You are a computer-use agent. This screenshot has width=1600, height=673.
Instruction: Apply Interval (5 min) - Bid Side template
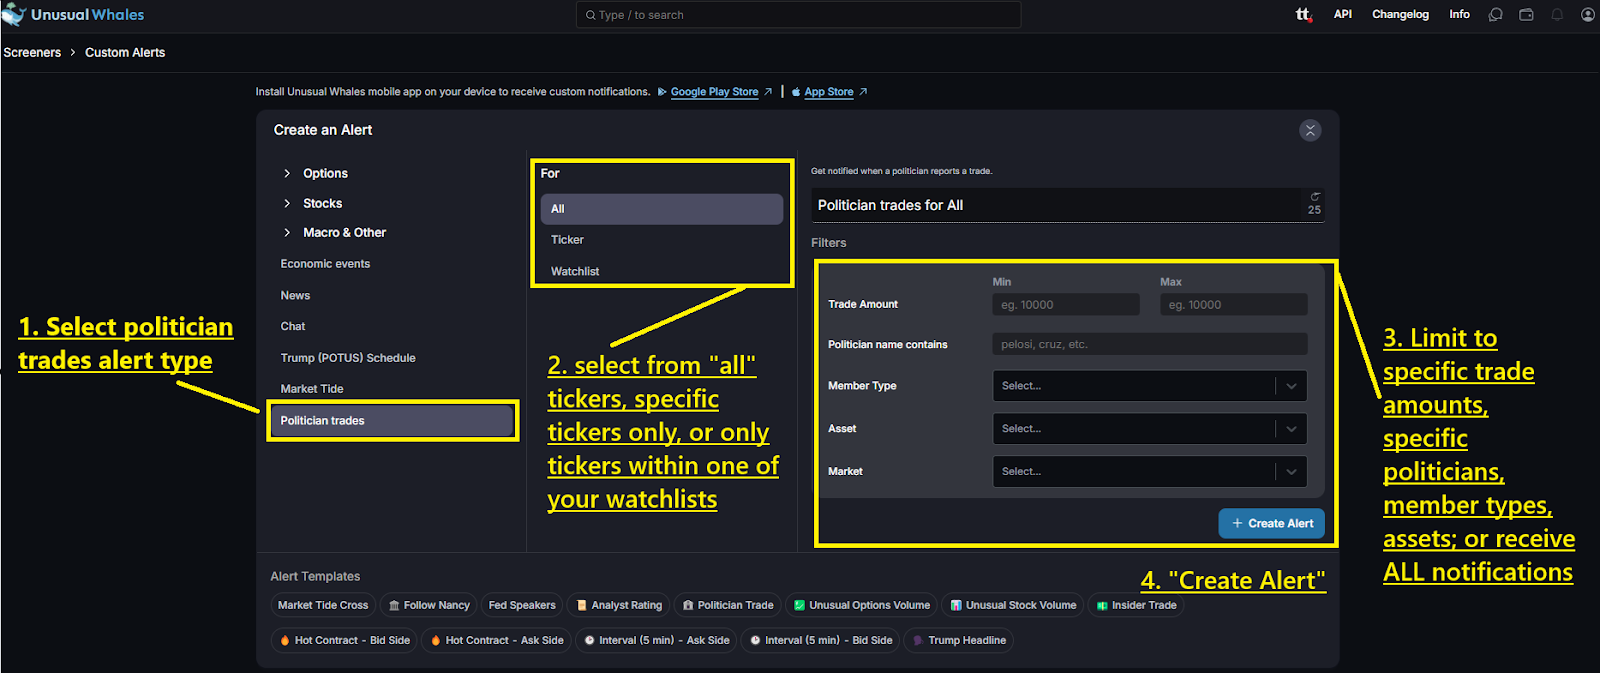pyautogui.click(x=821, y=640)
